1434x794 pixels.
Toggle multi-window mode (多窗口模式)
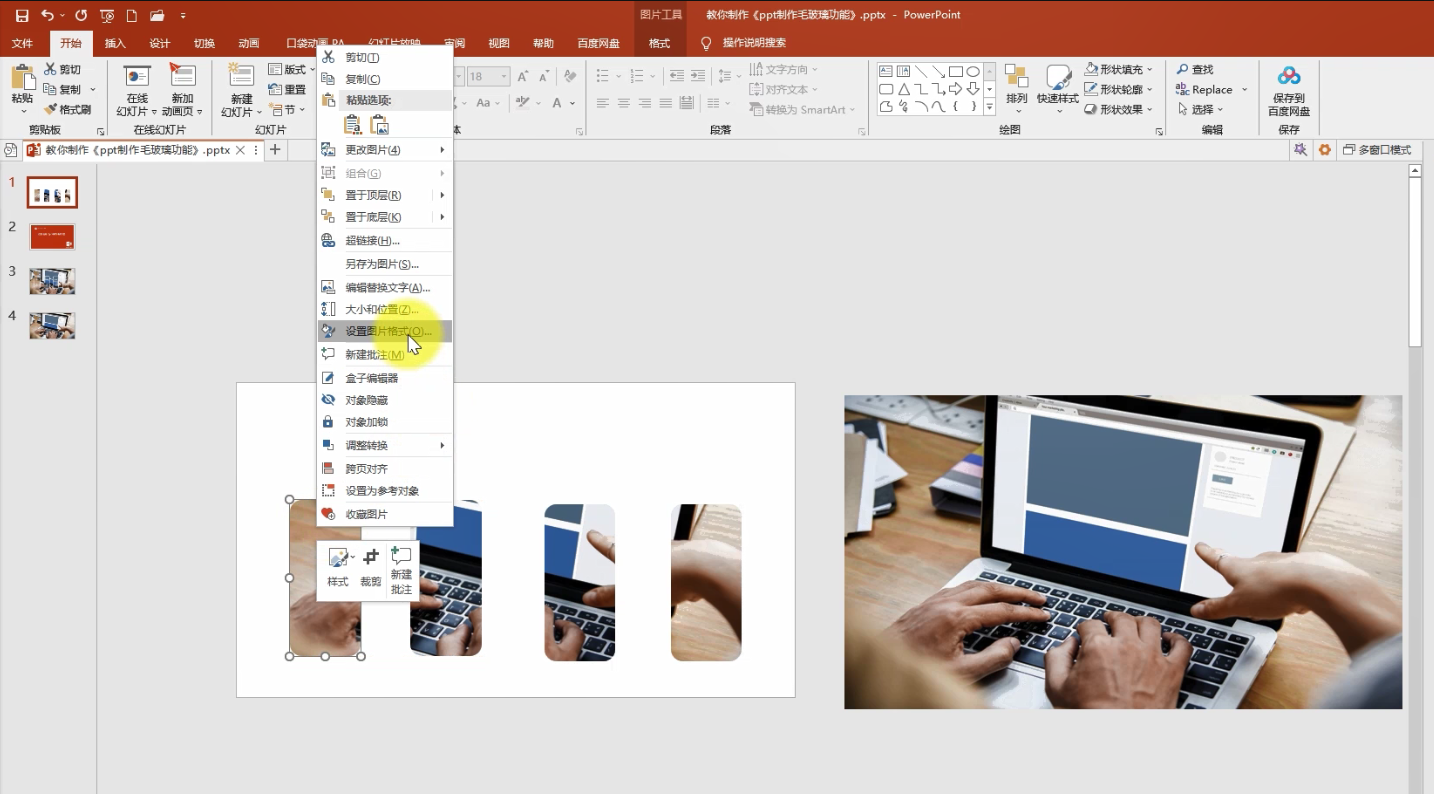tap(1377, 150)
